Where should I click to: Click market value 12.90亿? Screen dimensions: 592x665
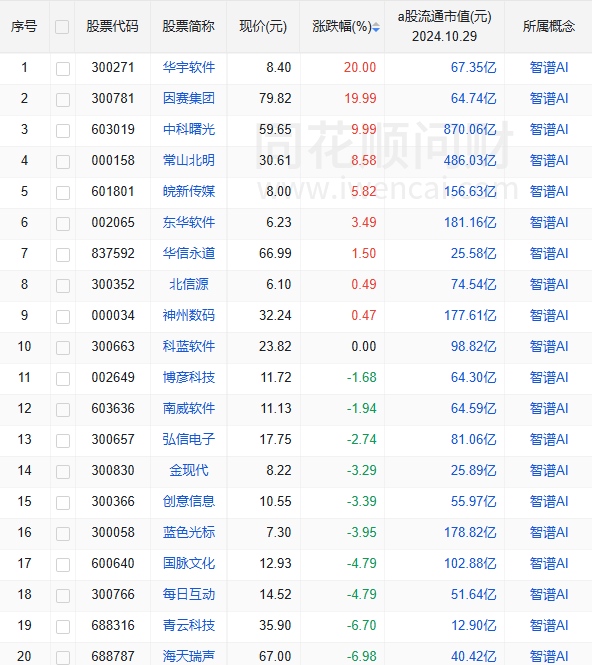[473, 624]
